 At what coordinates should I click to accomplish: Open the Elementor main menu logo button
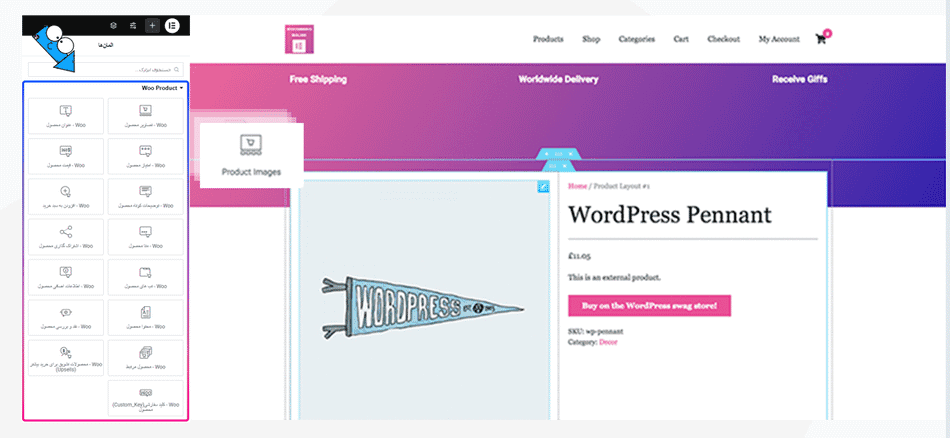coord(172,25)
